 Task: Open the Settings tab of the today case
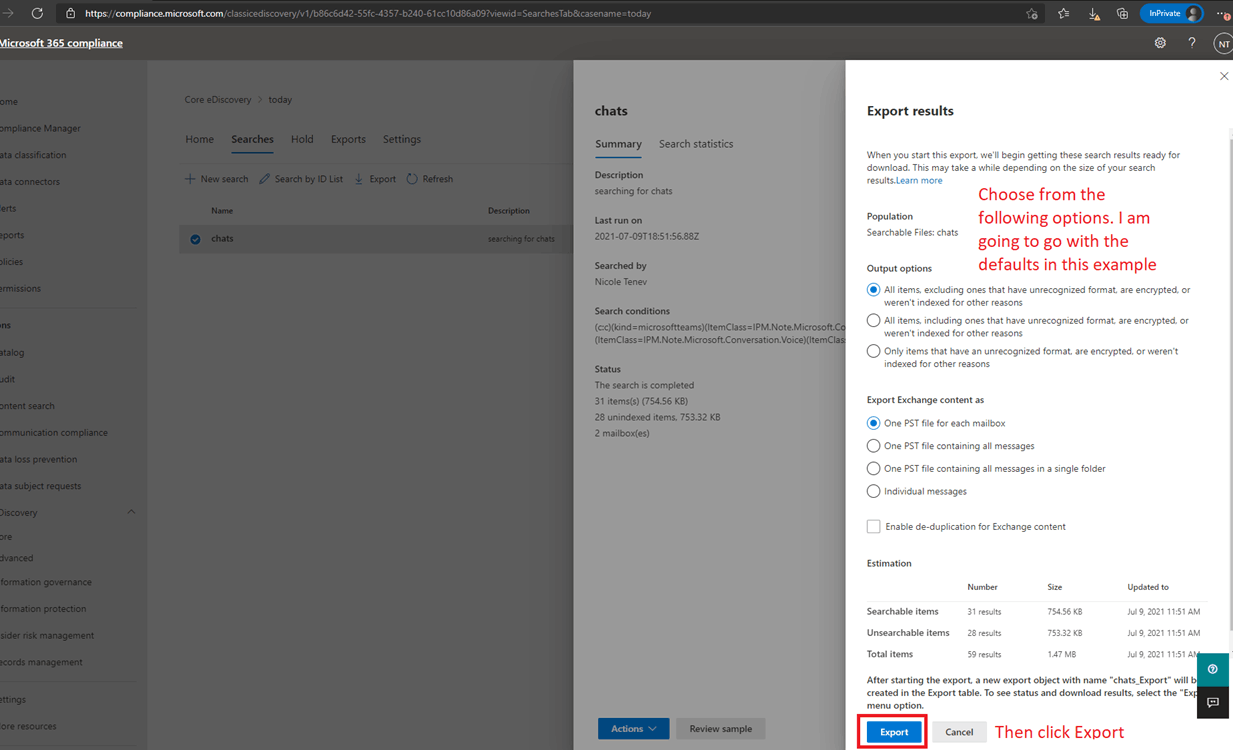click(x=402, y=139)
